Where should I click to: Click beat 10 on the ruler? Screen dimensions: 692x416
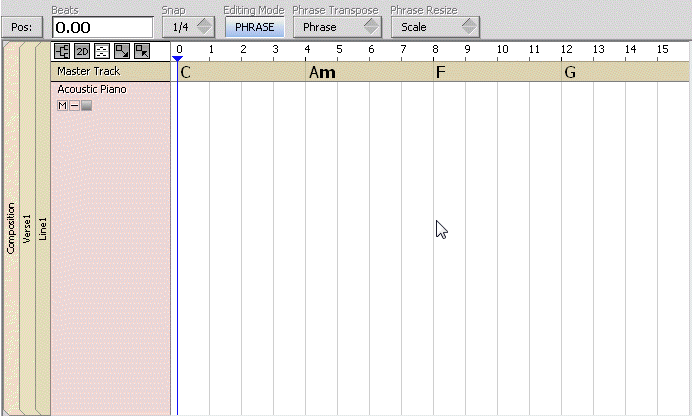502,49
